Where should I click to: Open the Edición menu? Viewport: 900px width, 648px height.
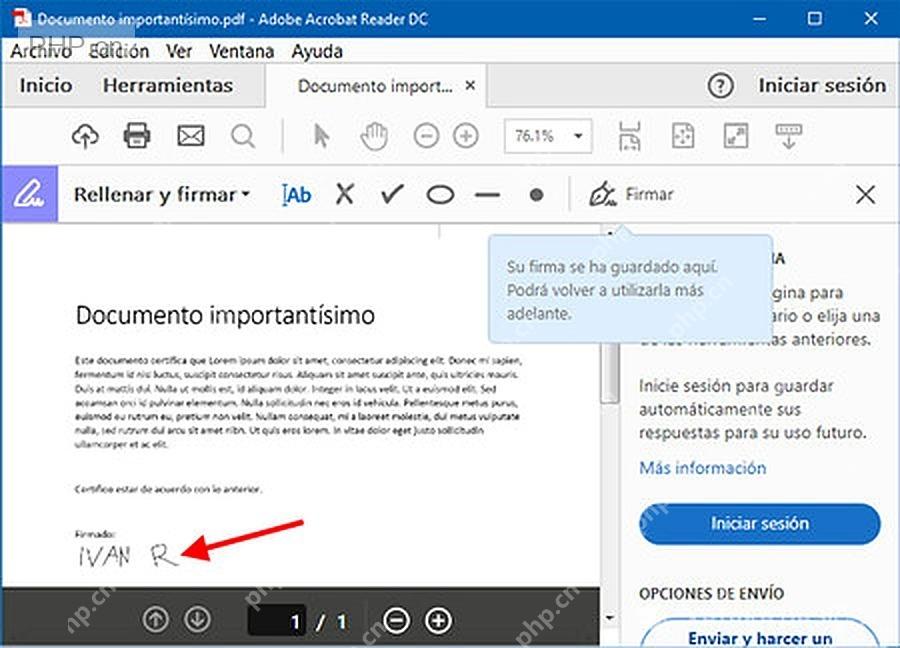(119, 51)
